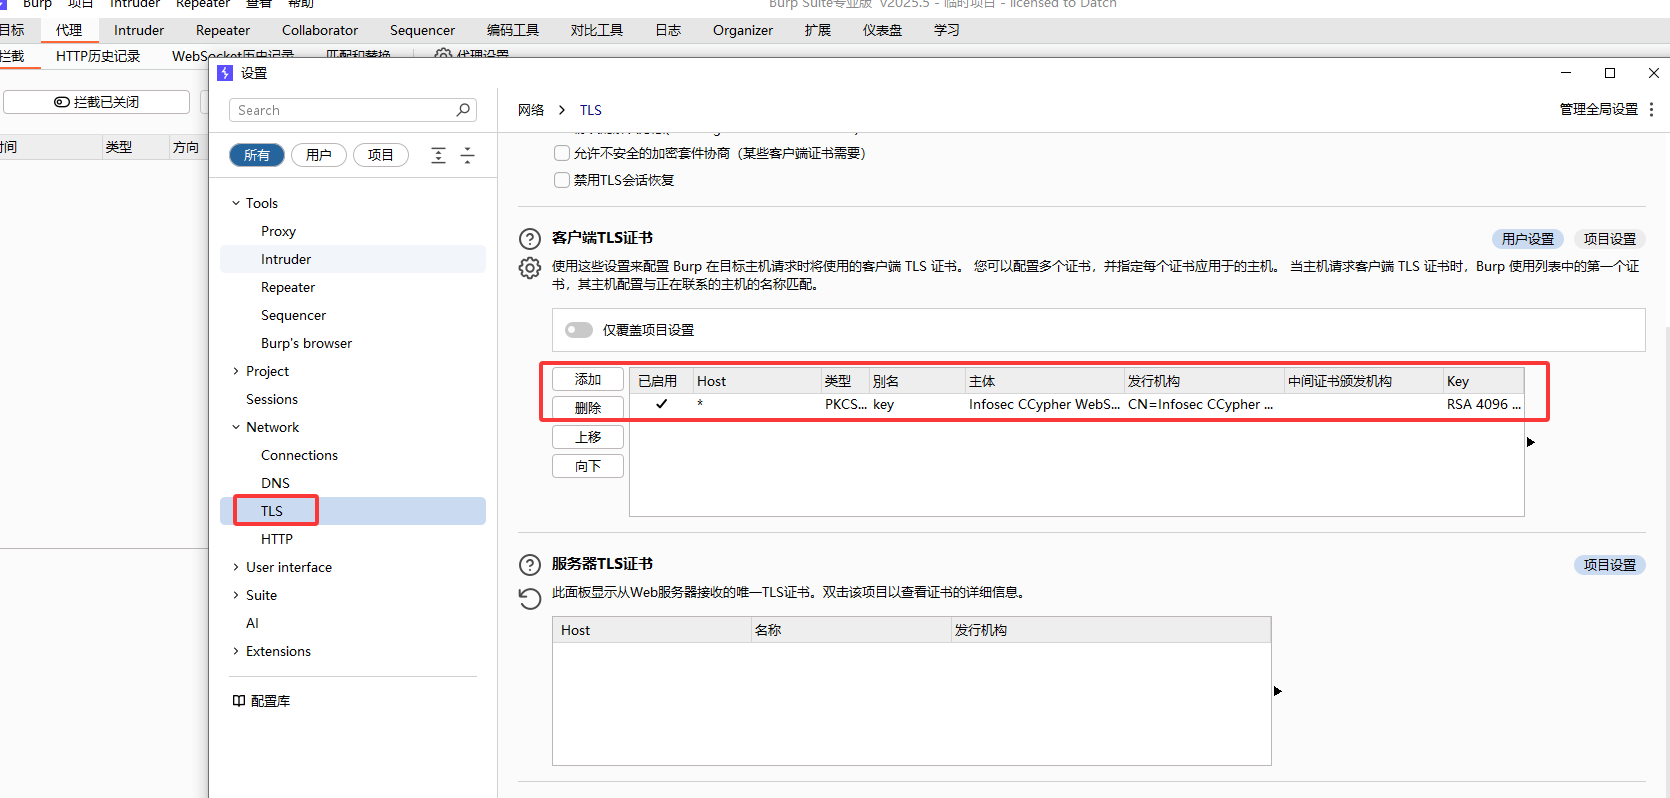
Task: Open the Organizer tab
Action: [x=743, y=30]
